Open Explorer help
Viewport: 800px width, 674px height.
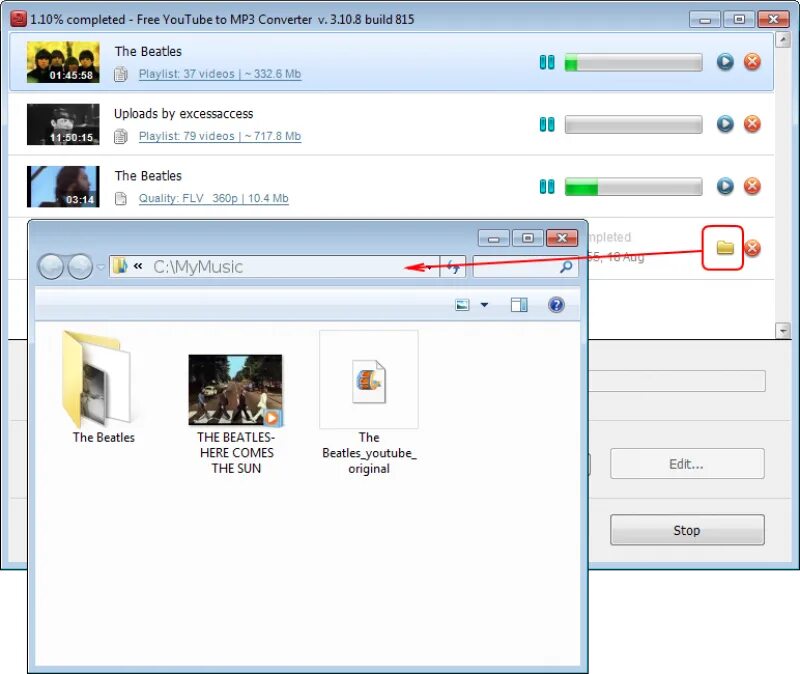click(556, 305)
